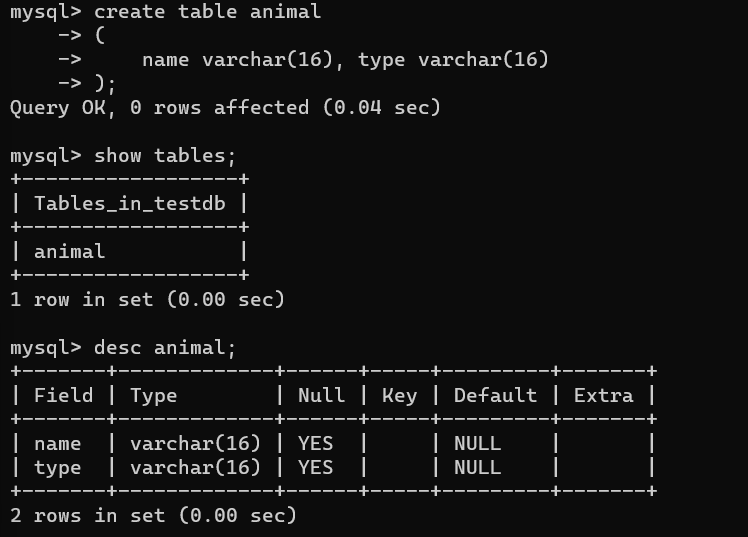Click the NULL default value in the name row

click(478, 444)
